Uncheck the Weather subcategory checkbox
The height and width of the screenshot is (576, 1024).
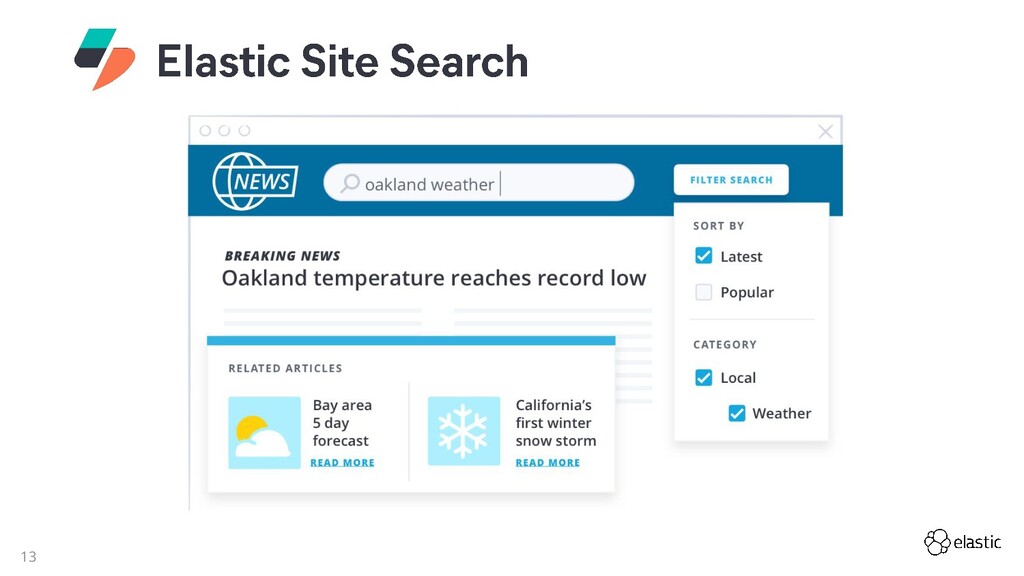737,413
